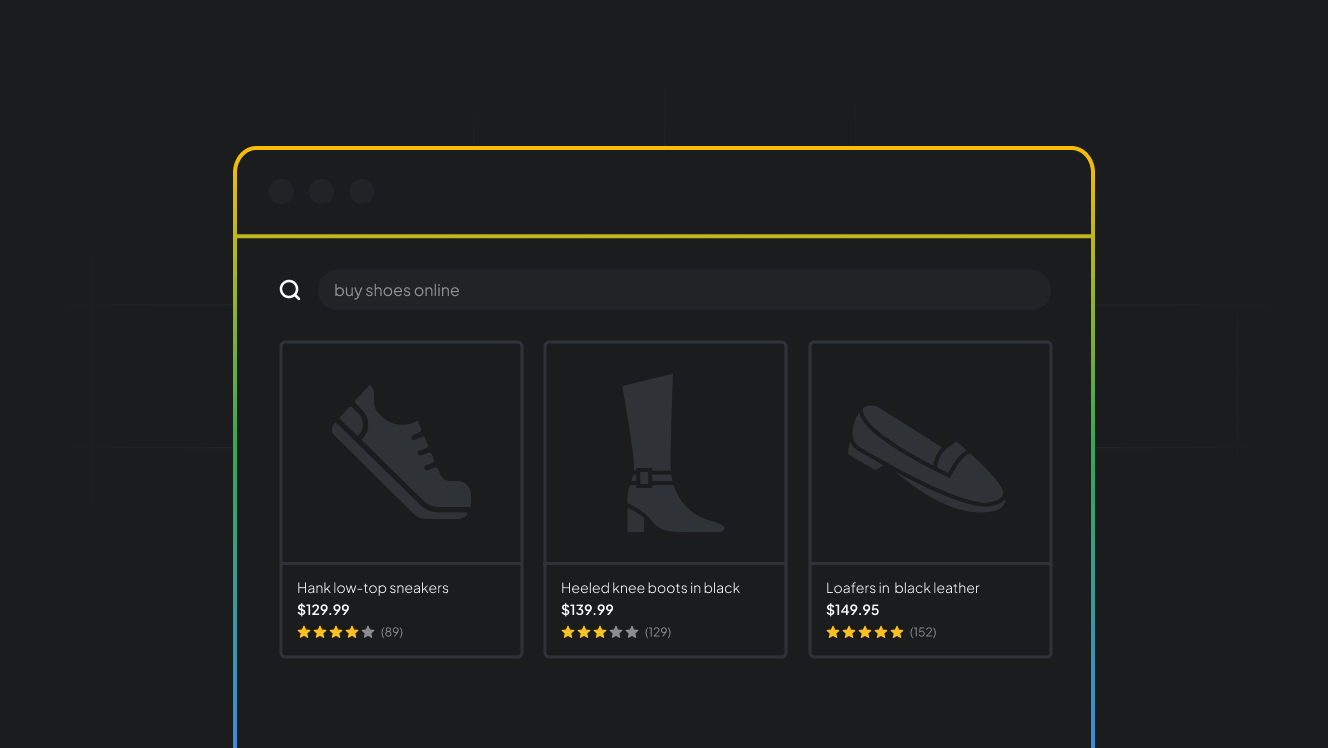Click the empty fifth star for Hank sneakers
Image resolution: width=1328 pixels, height=748 pixels.
(x=367, y=631)
